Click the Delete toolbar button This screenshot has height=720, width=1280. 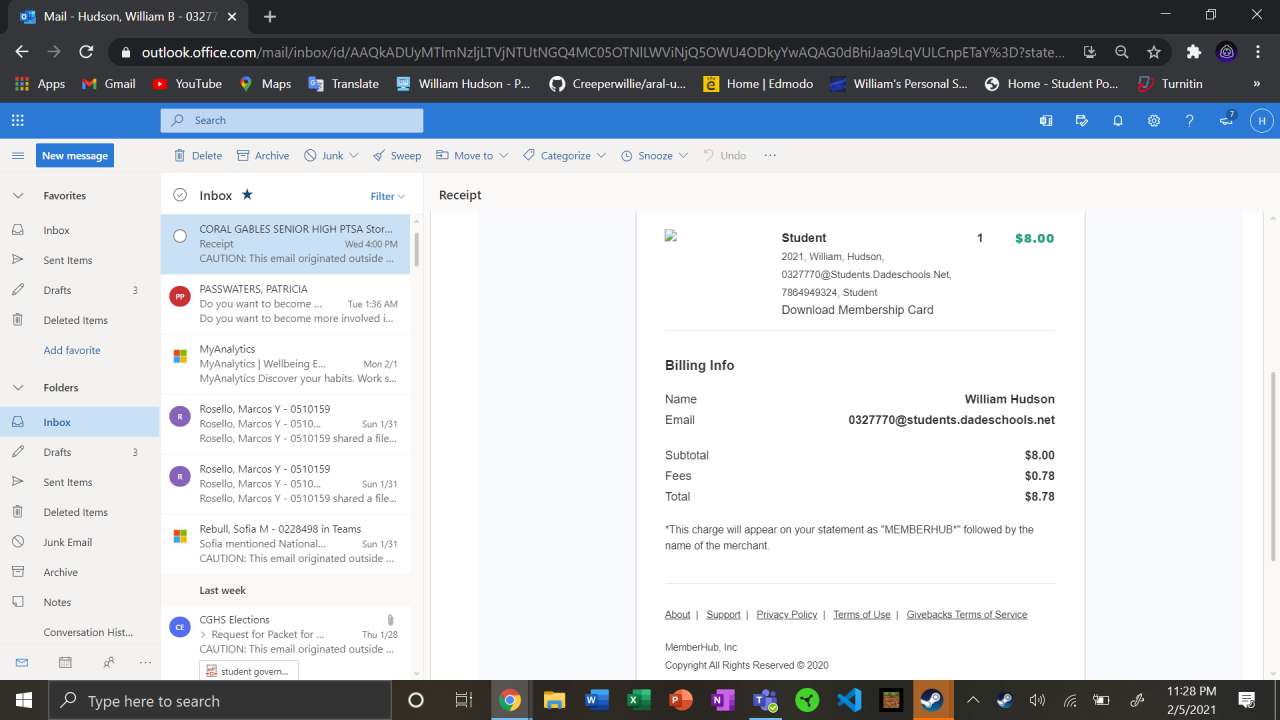coord(198,156)
